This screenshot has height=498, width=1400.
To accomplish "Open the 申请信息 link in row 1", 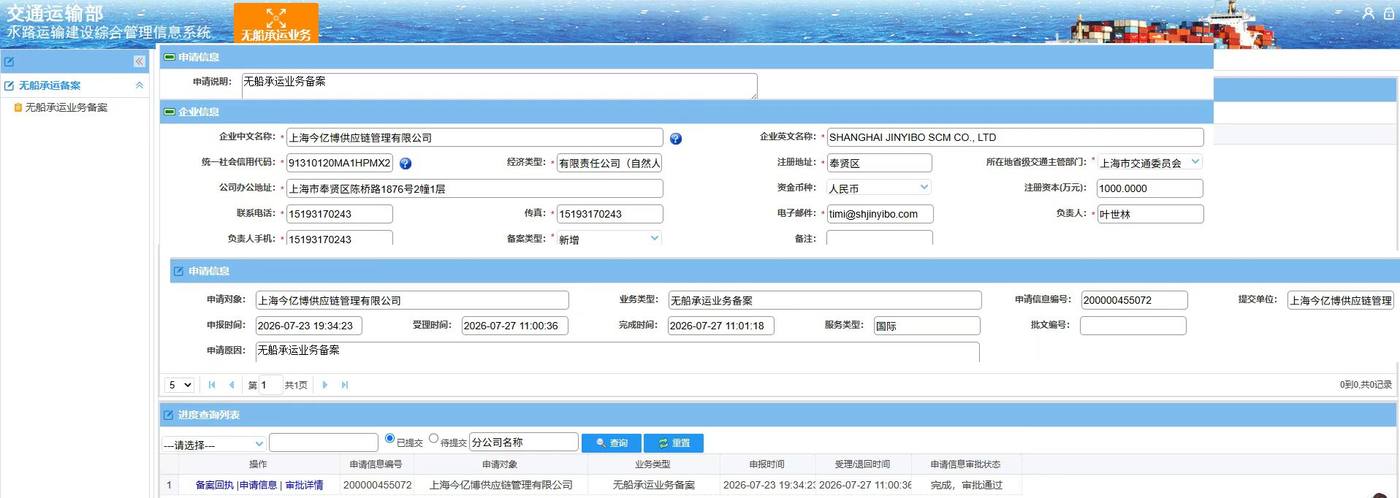I will pos(257,485).
